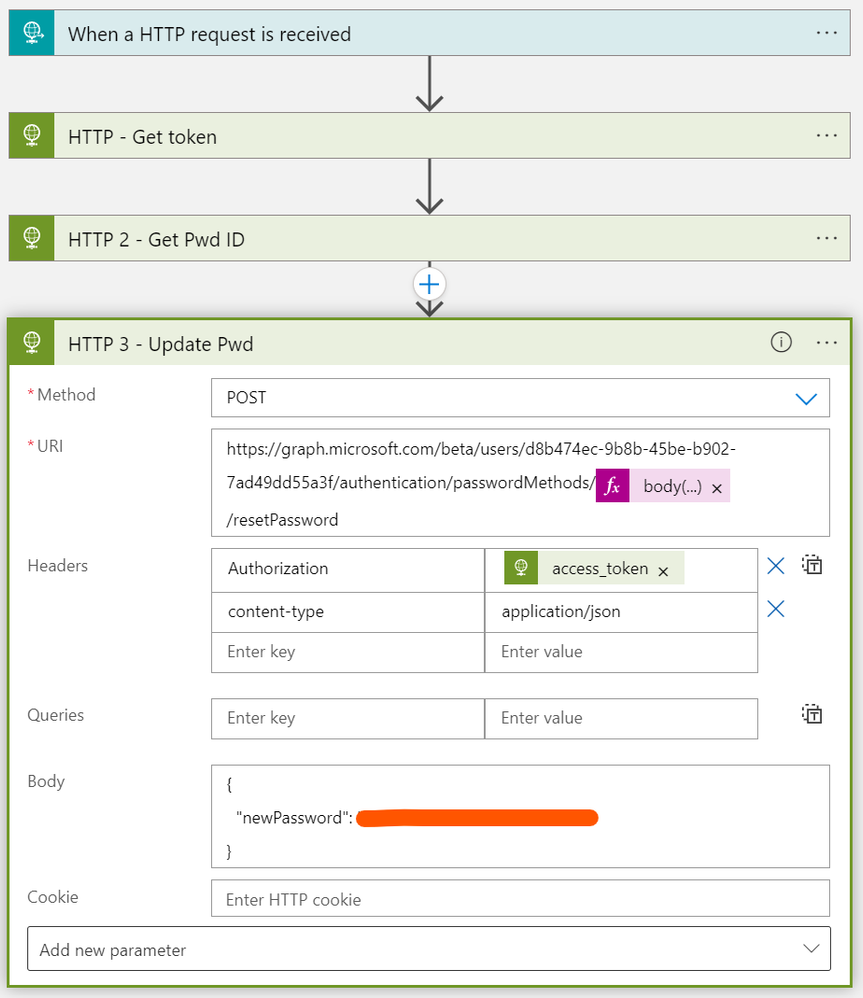The image size is (863, 998).
Task: Remove the access_token dynamic content token
Action: (x=663, y=572)
